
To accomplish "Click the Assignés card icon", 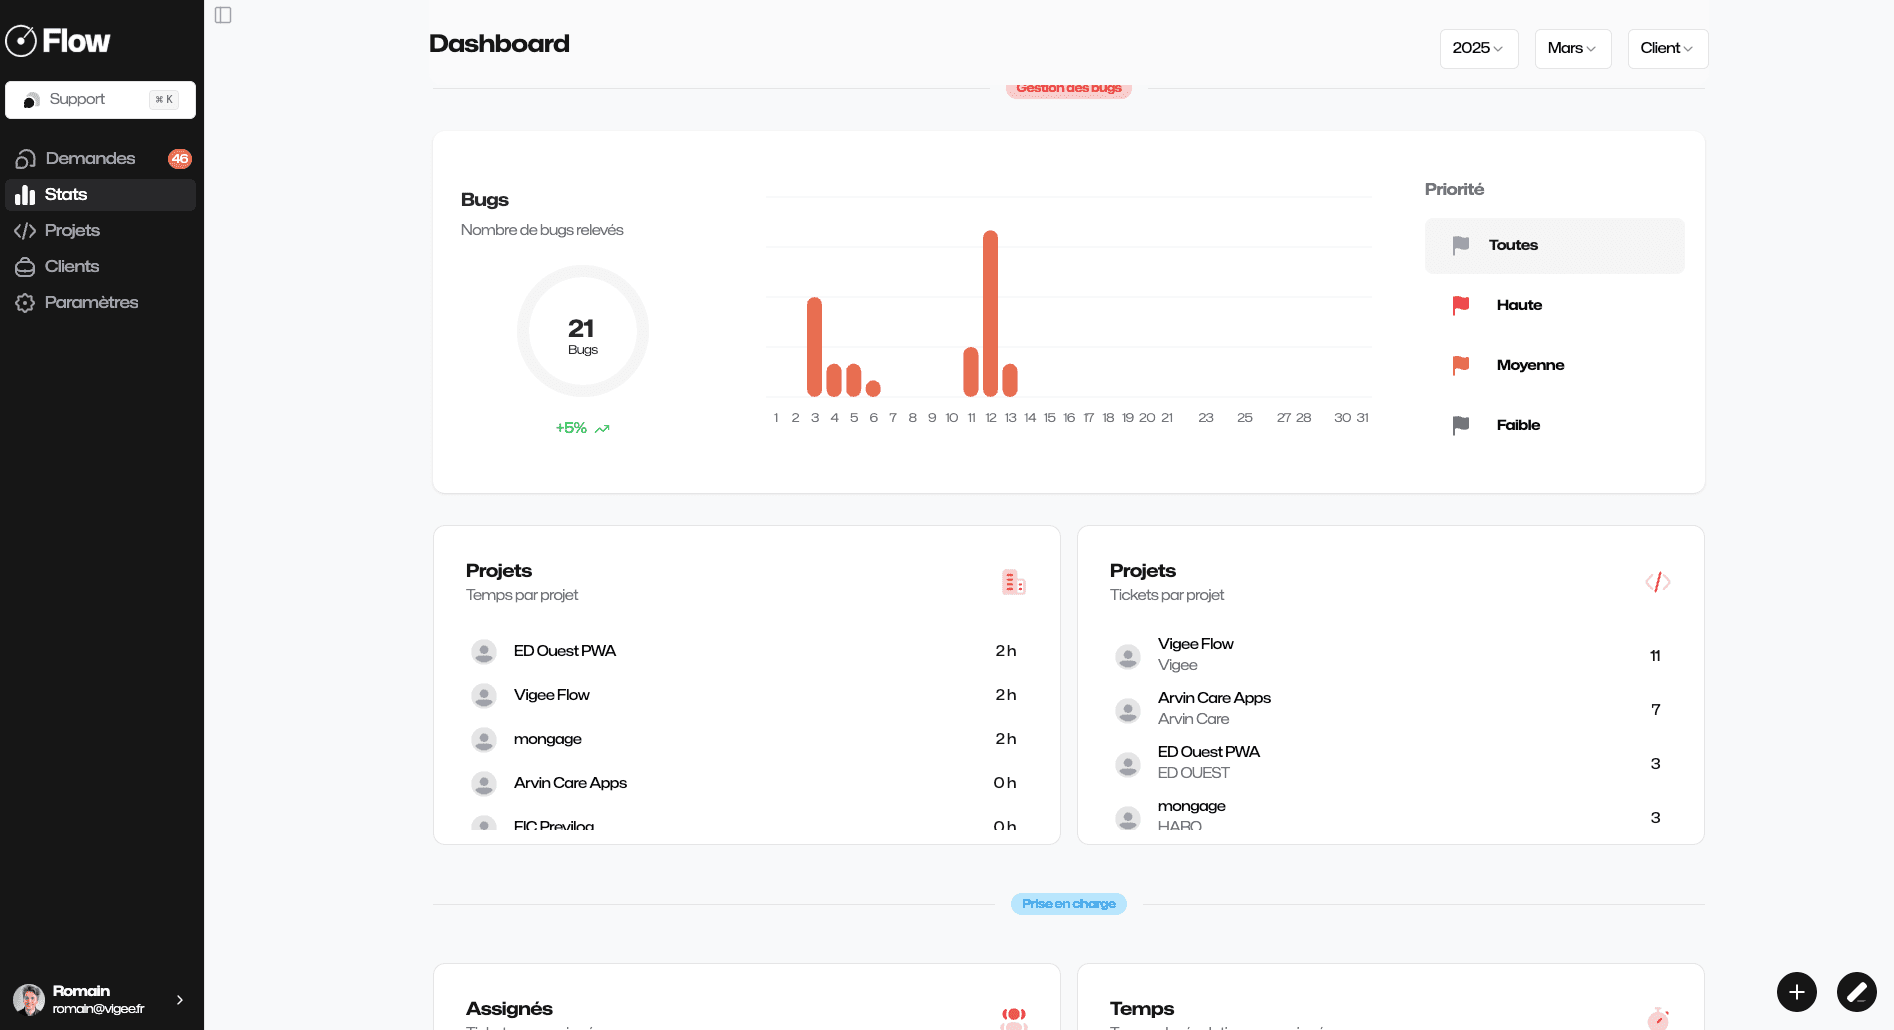I will pyautogui.click(x=1014, y=1018).
